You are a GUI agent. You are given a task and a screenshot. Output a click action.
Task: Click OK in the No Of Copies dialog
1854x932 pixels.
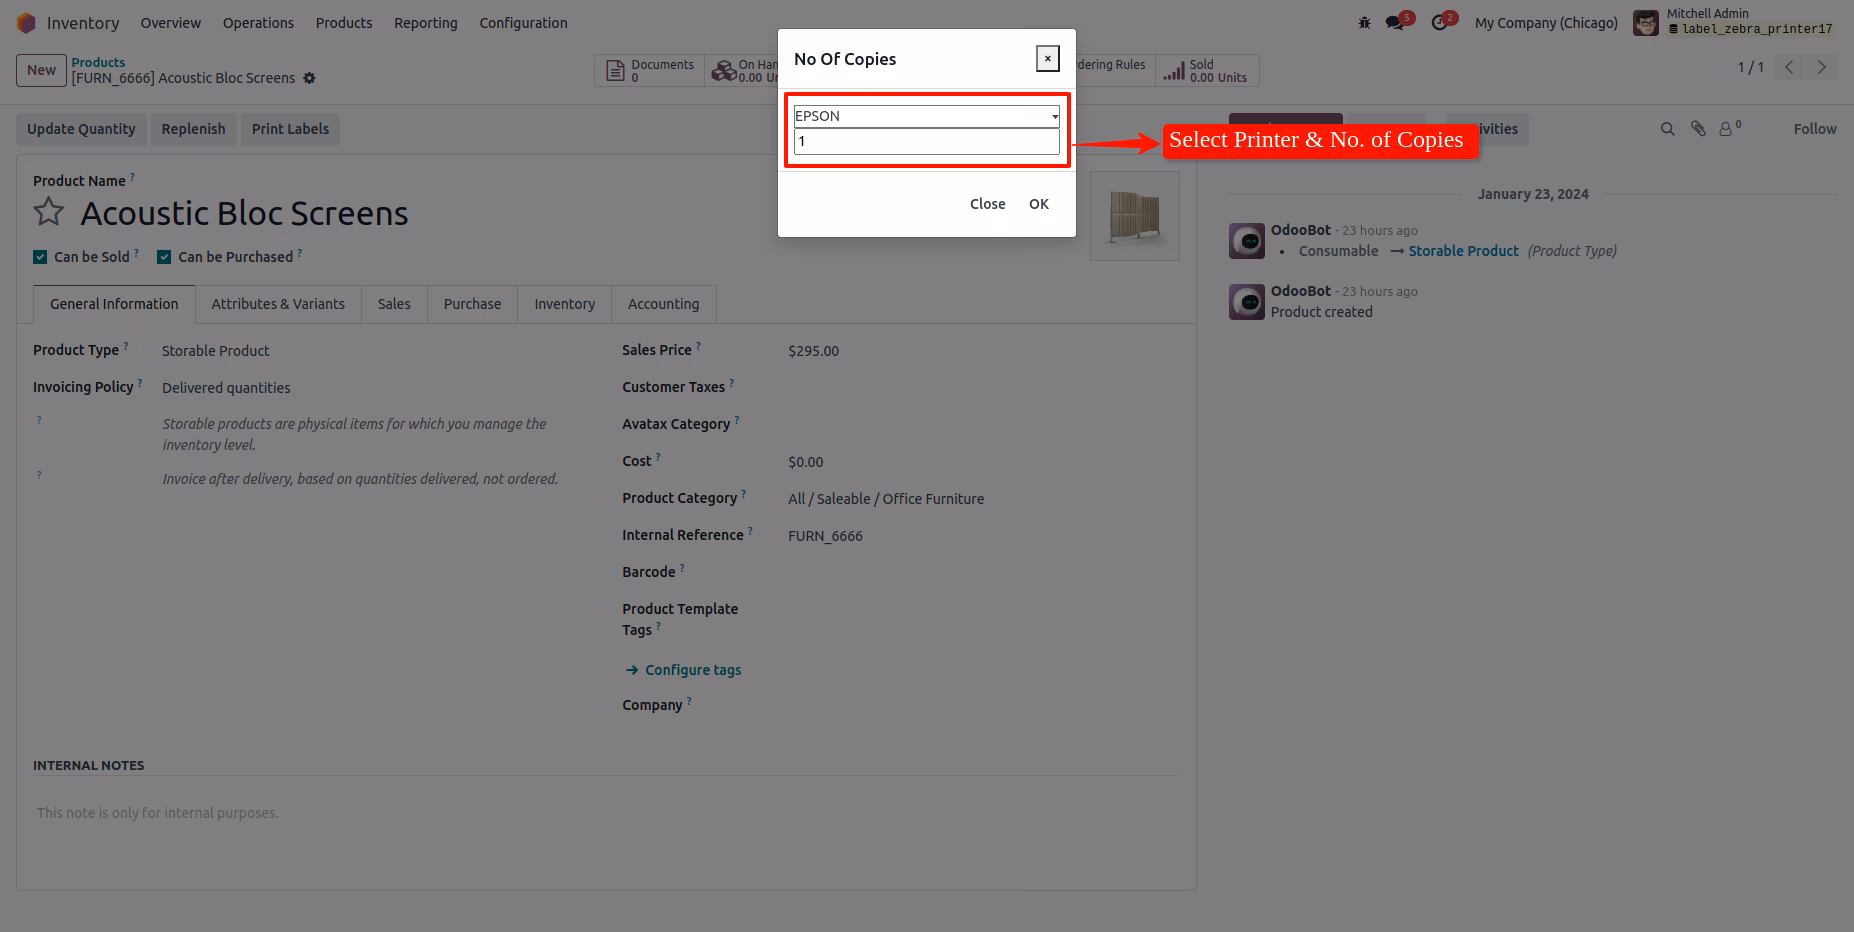pos(1039,204)
